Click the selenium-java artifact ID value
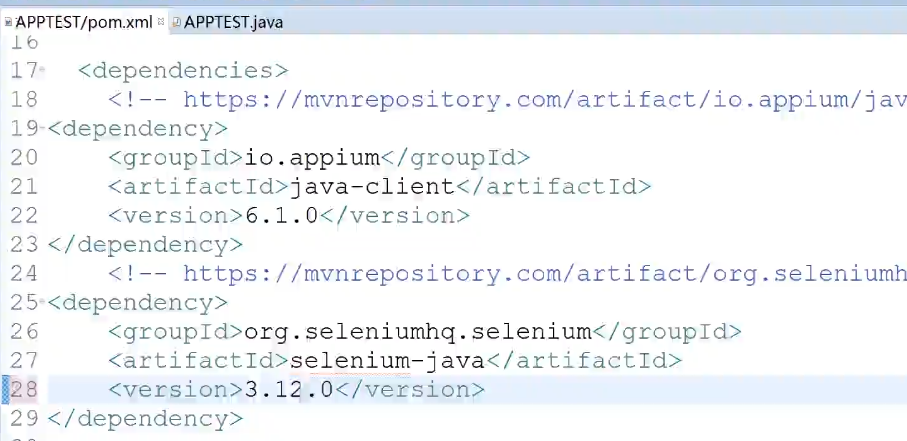Screen dimensions: 907x441 point(387,360)
